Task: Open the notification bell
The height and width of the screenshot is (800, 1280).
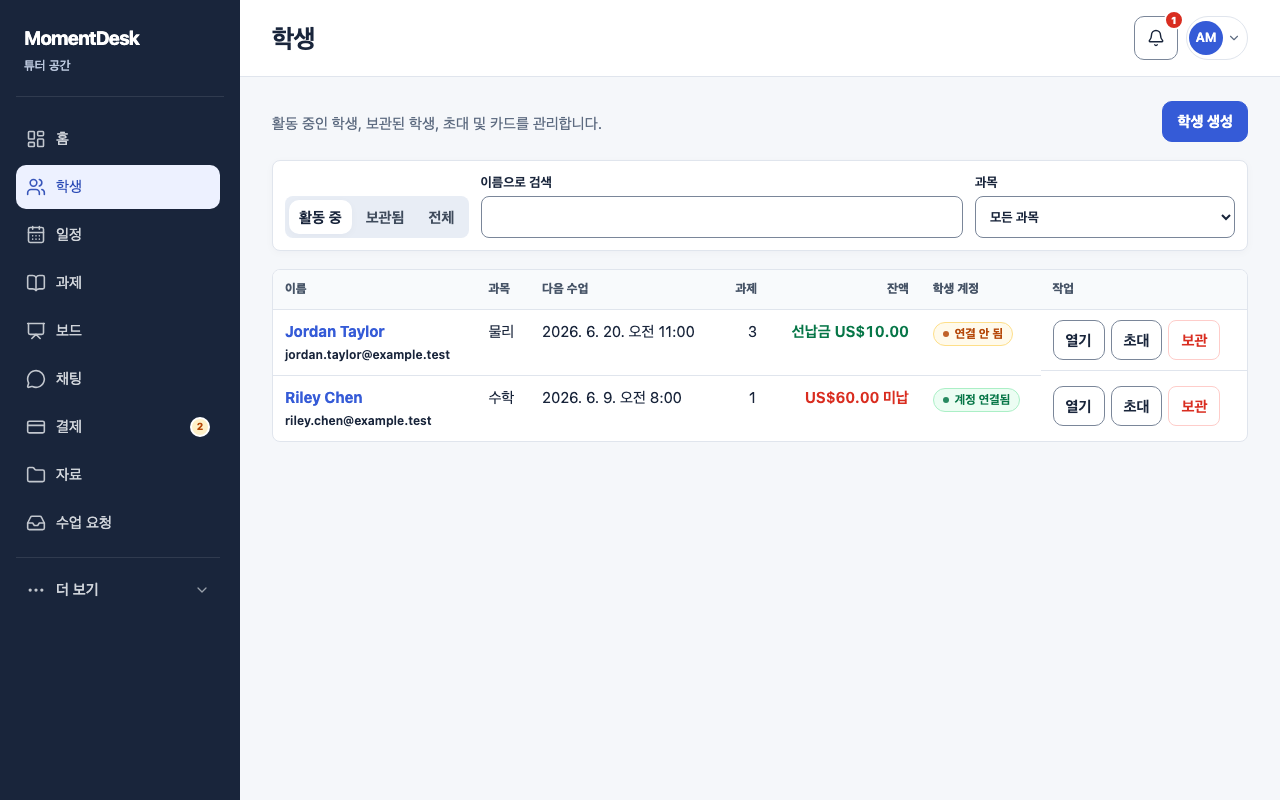Action: click(1156, 38)
